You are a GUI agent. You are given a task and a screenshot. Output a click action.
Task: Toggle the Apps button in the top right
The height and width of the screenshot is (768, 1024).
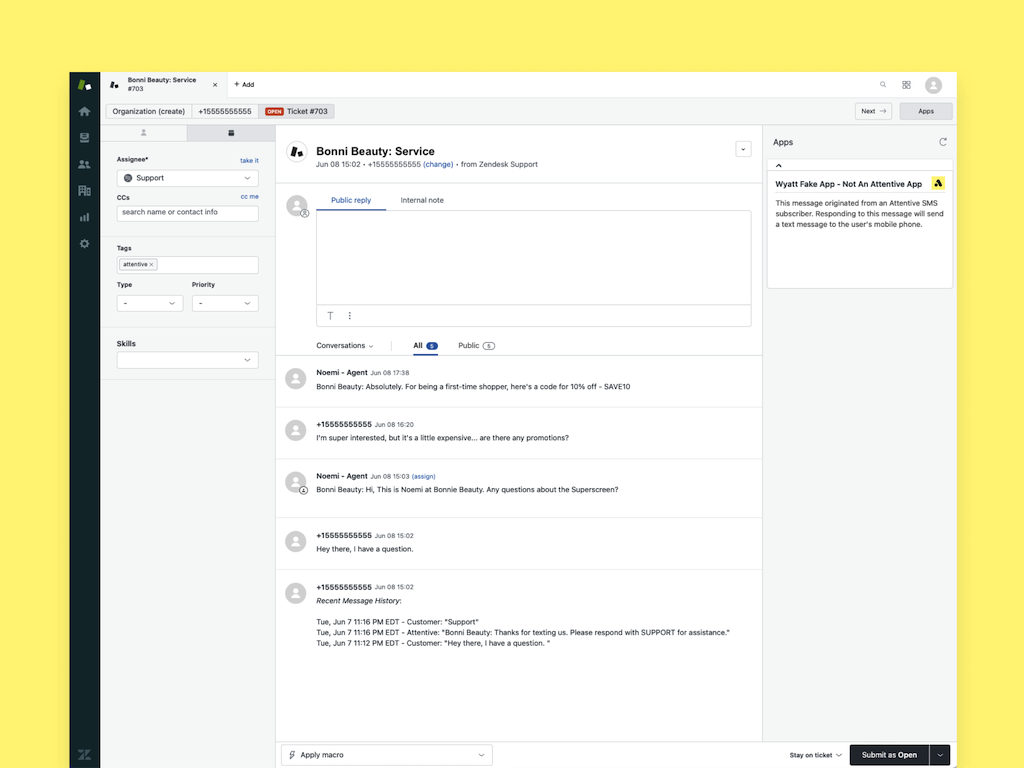click(925, 111)
